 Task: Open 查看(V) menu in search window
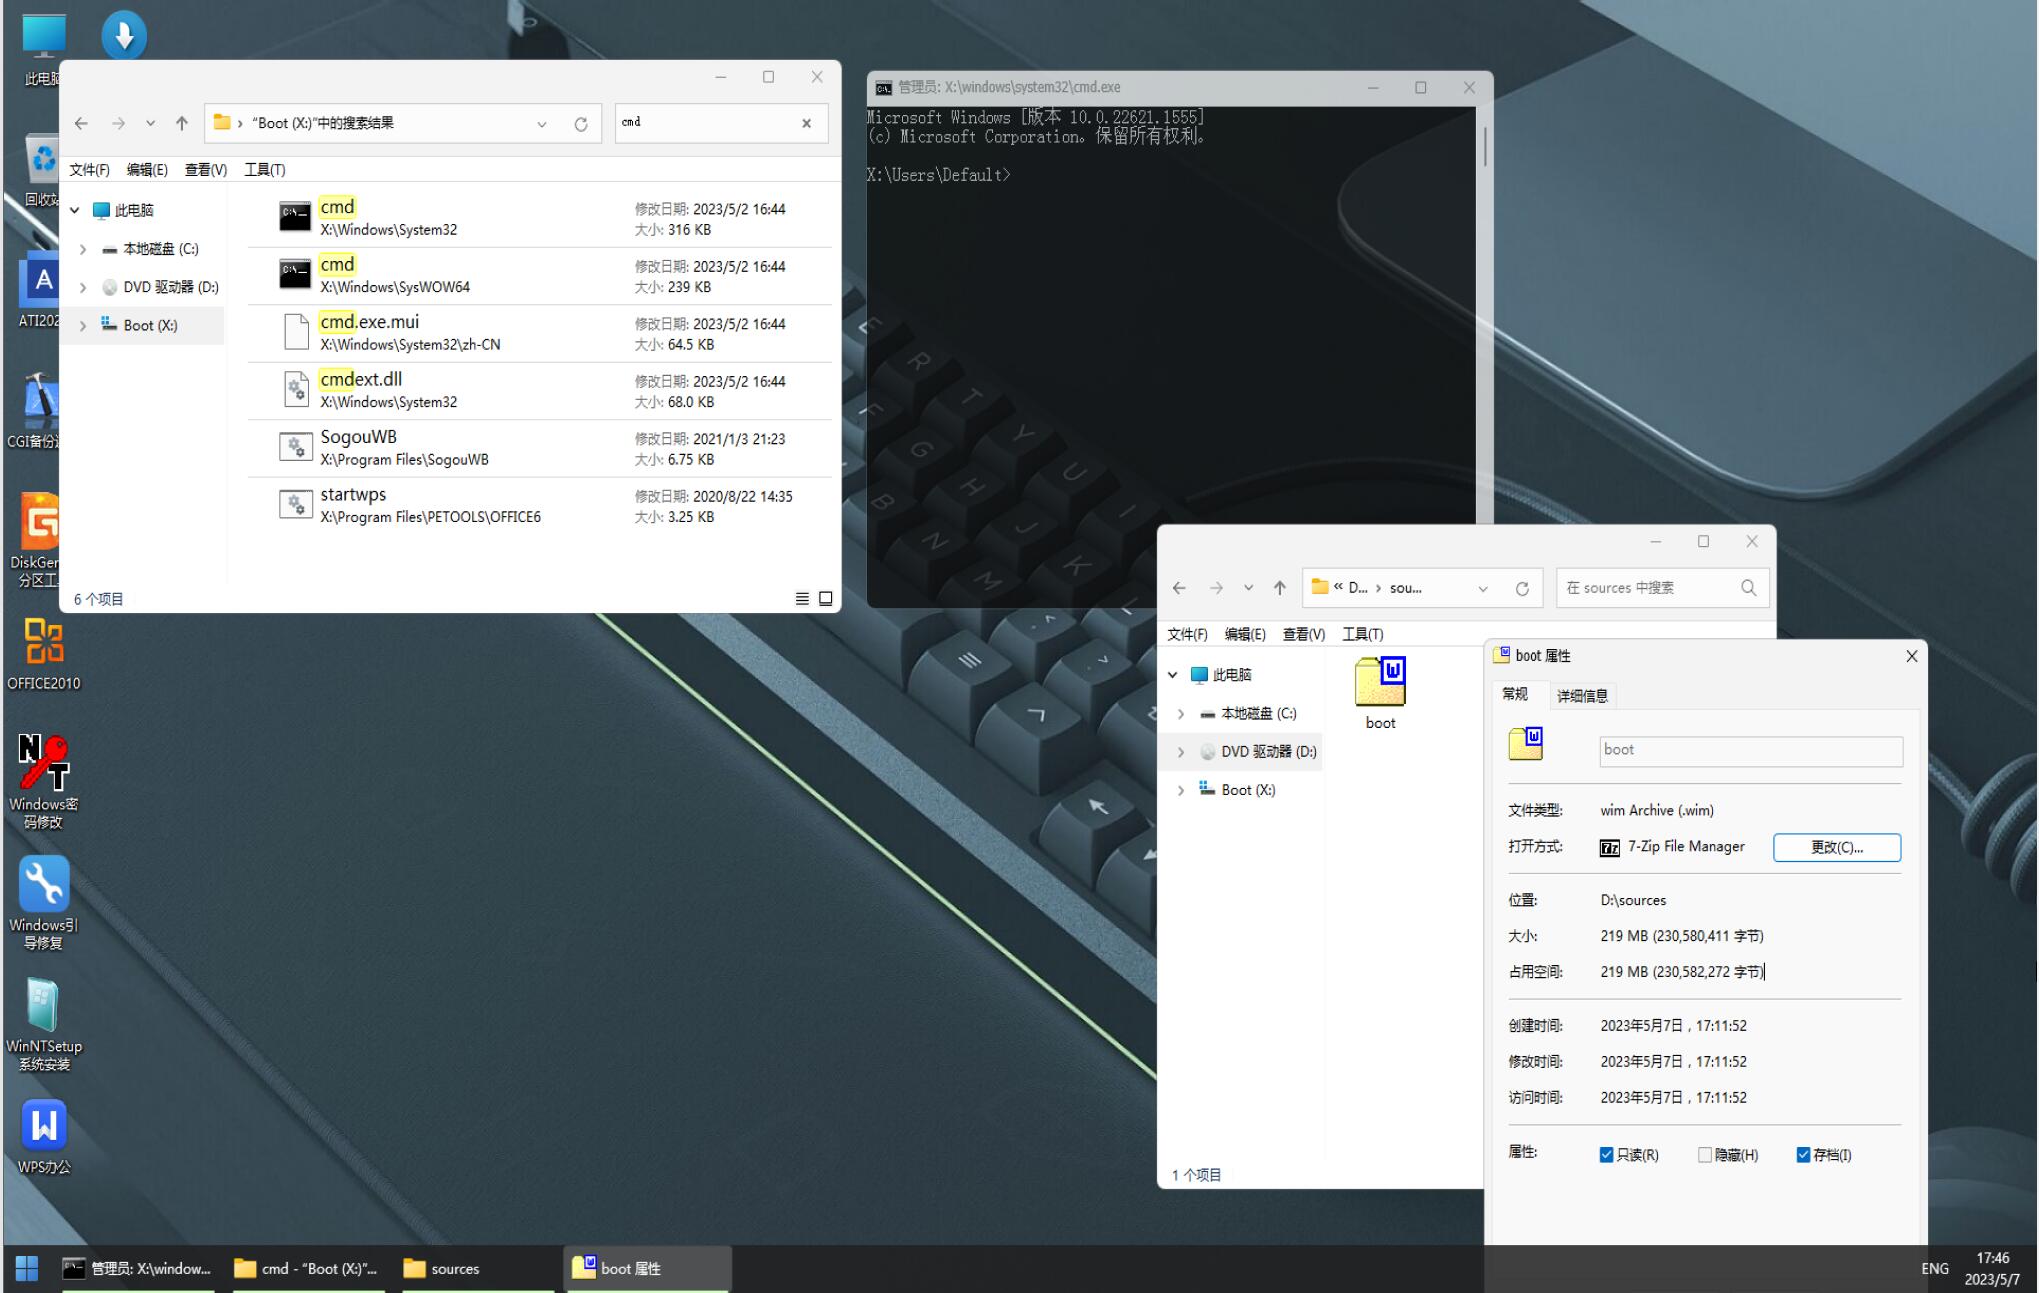[x=206, y=170]
